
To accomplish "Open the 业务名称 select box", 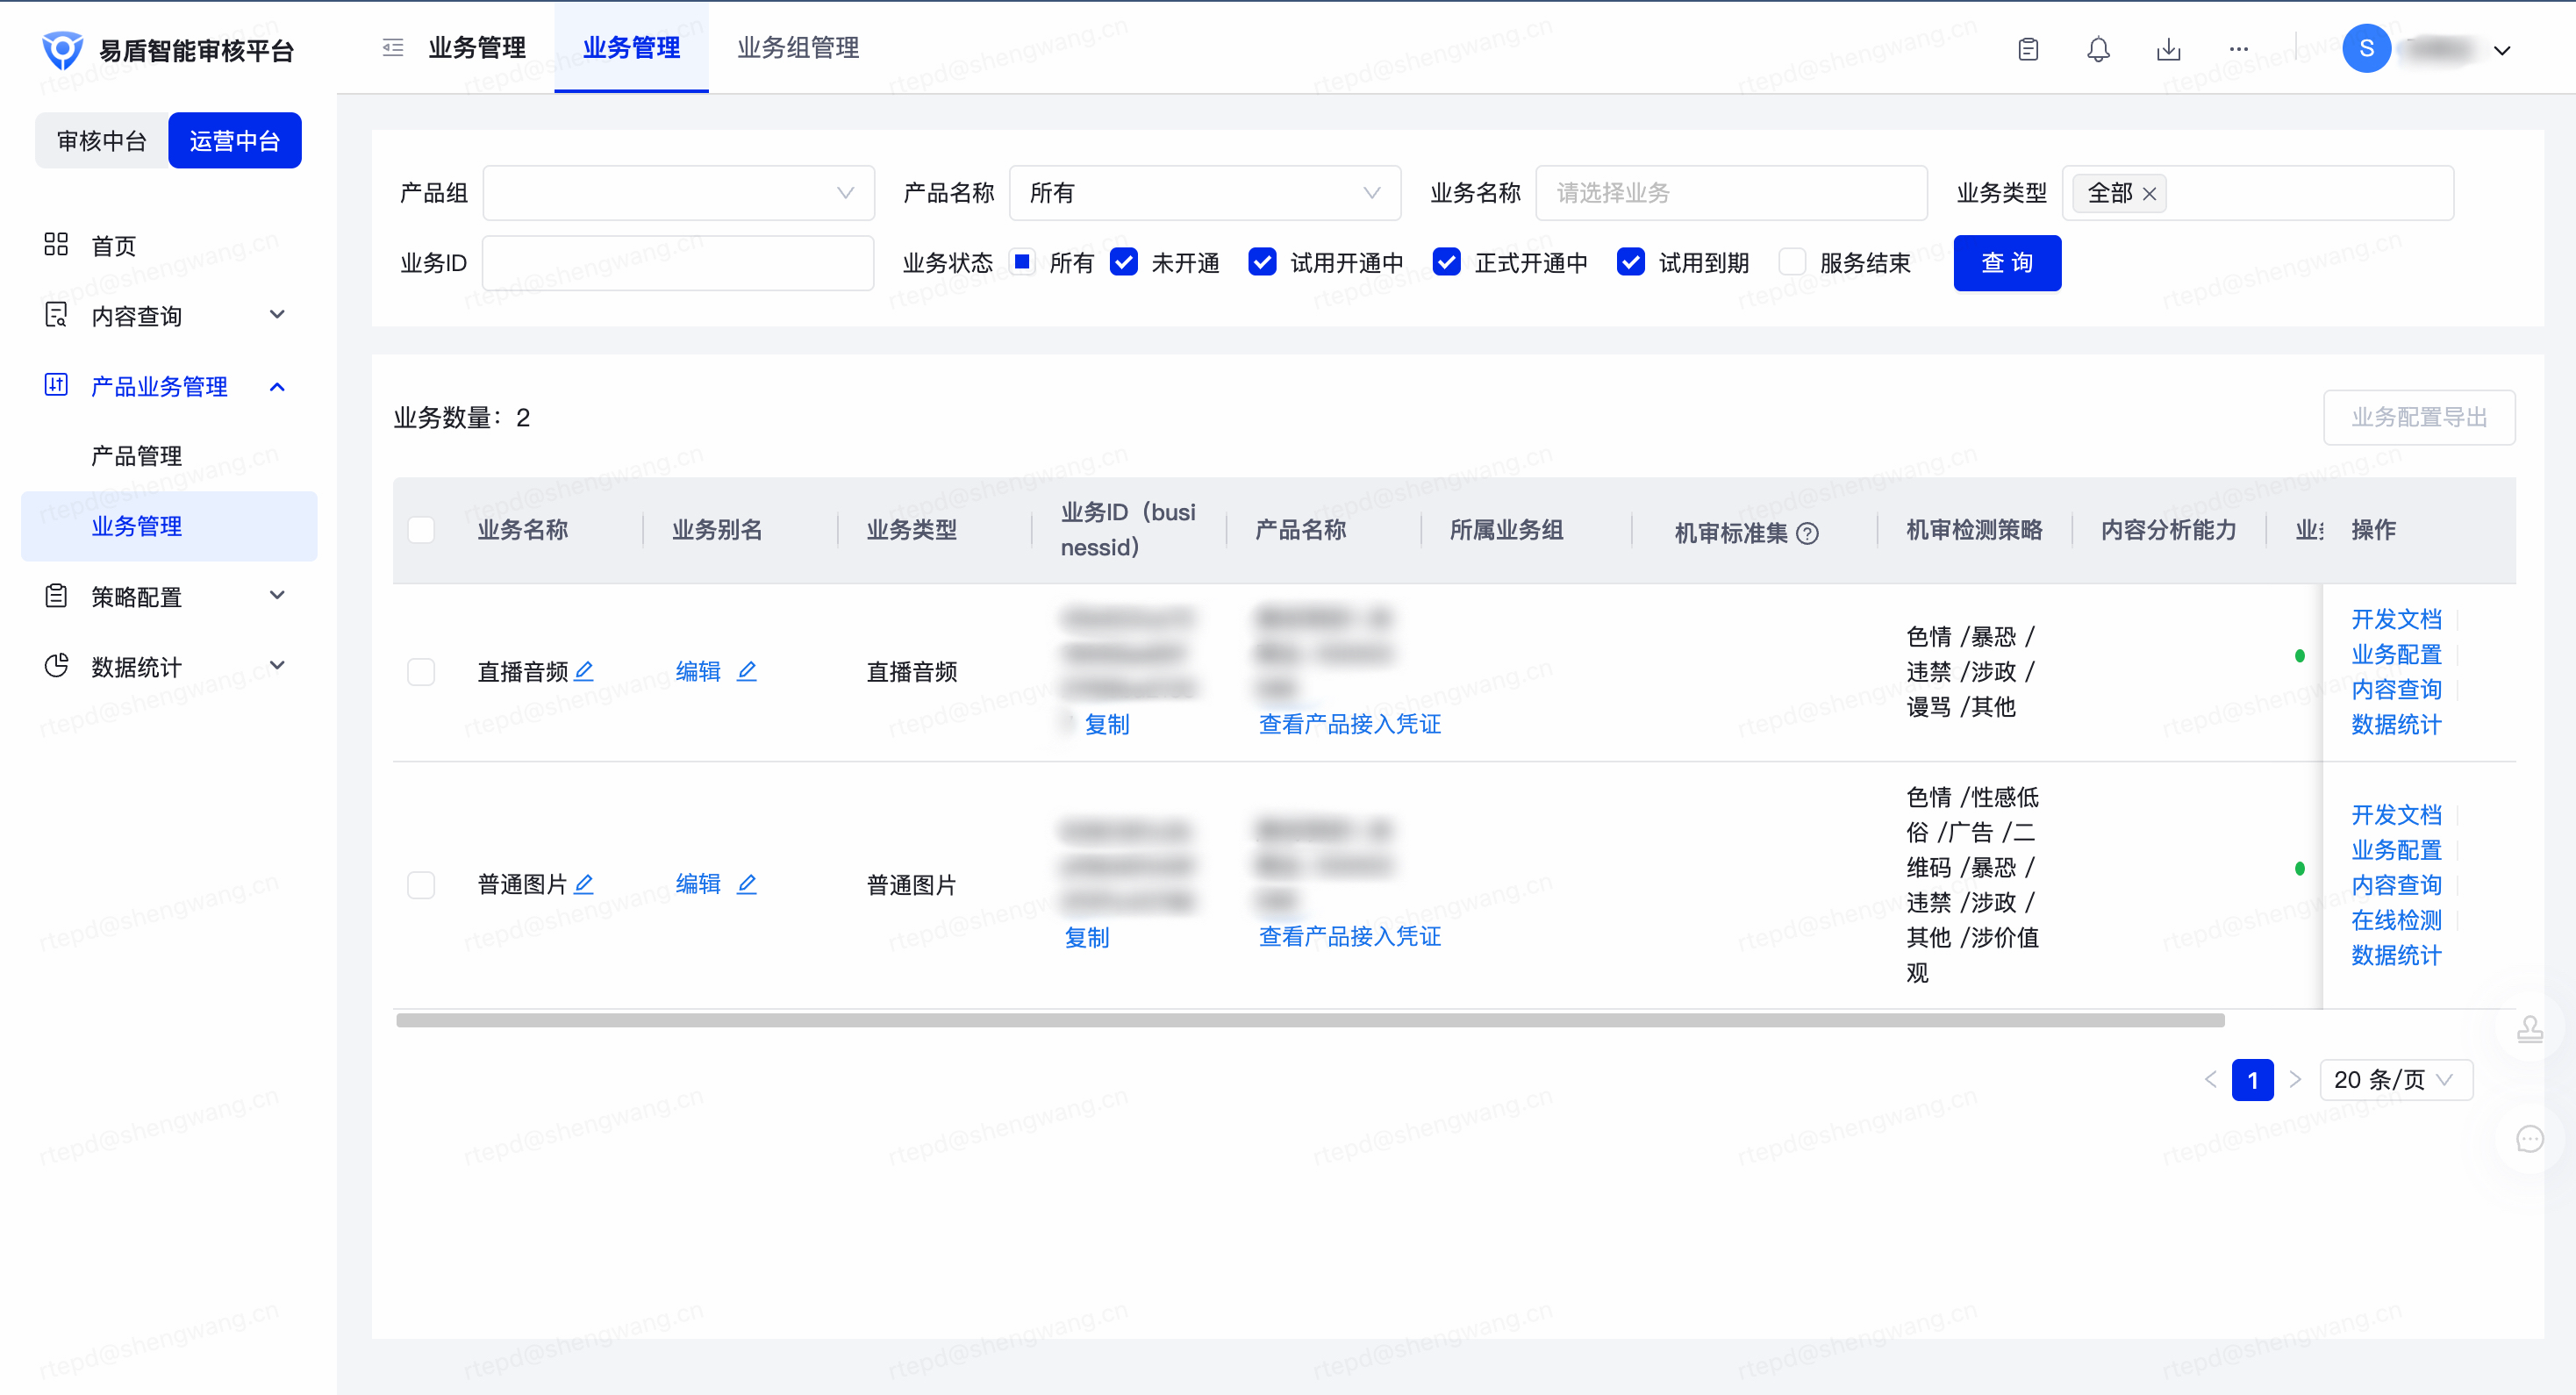I will coord(1731,193).
